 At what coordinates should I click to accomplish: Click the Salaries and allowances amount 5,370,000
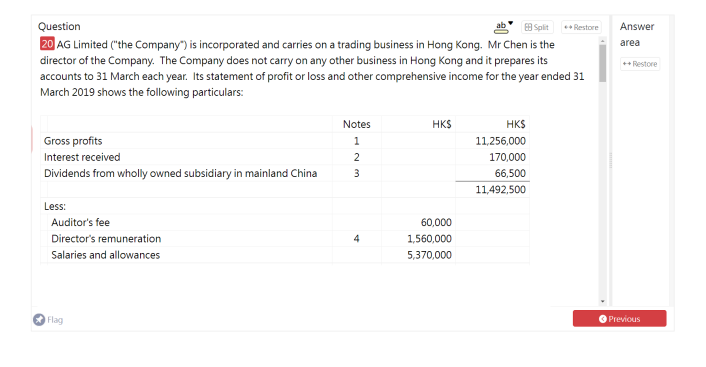point(429,255)
